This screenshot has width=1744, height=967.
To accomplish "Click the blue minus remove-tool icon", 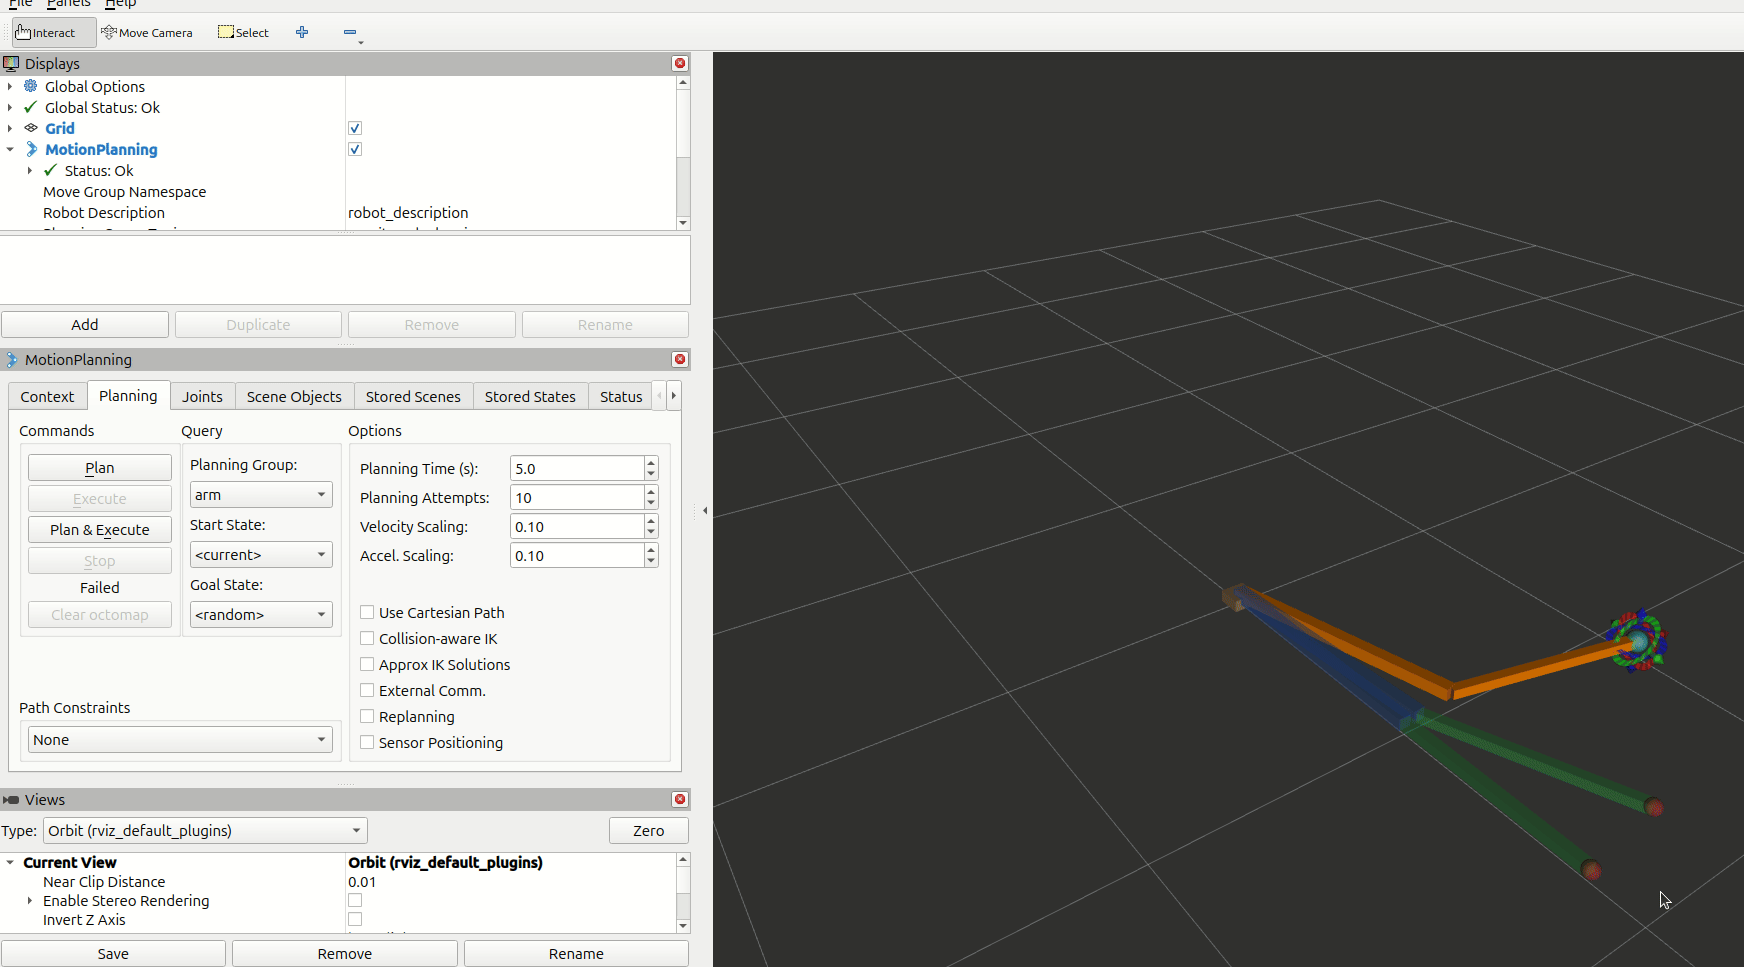I will (350, 33).
